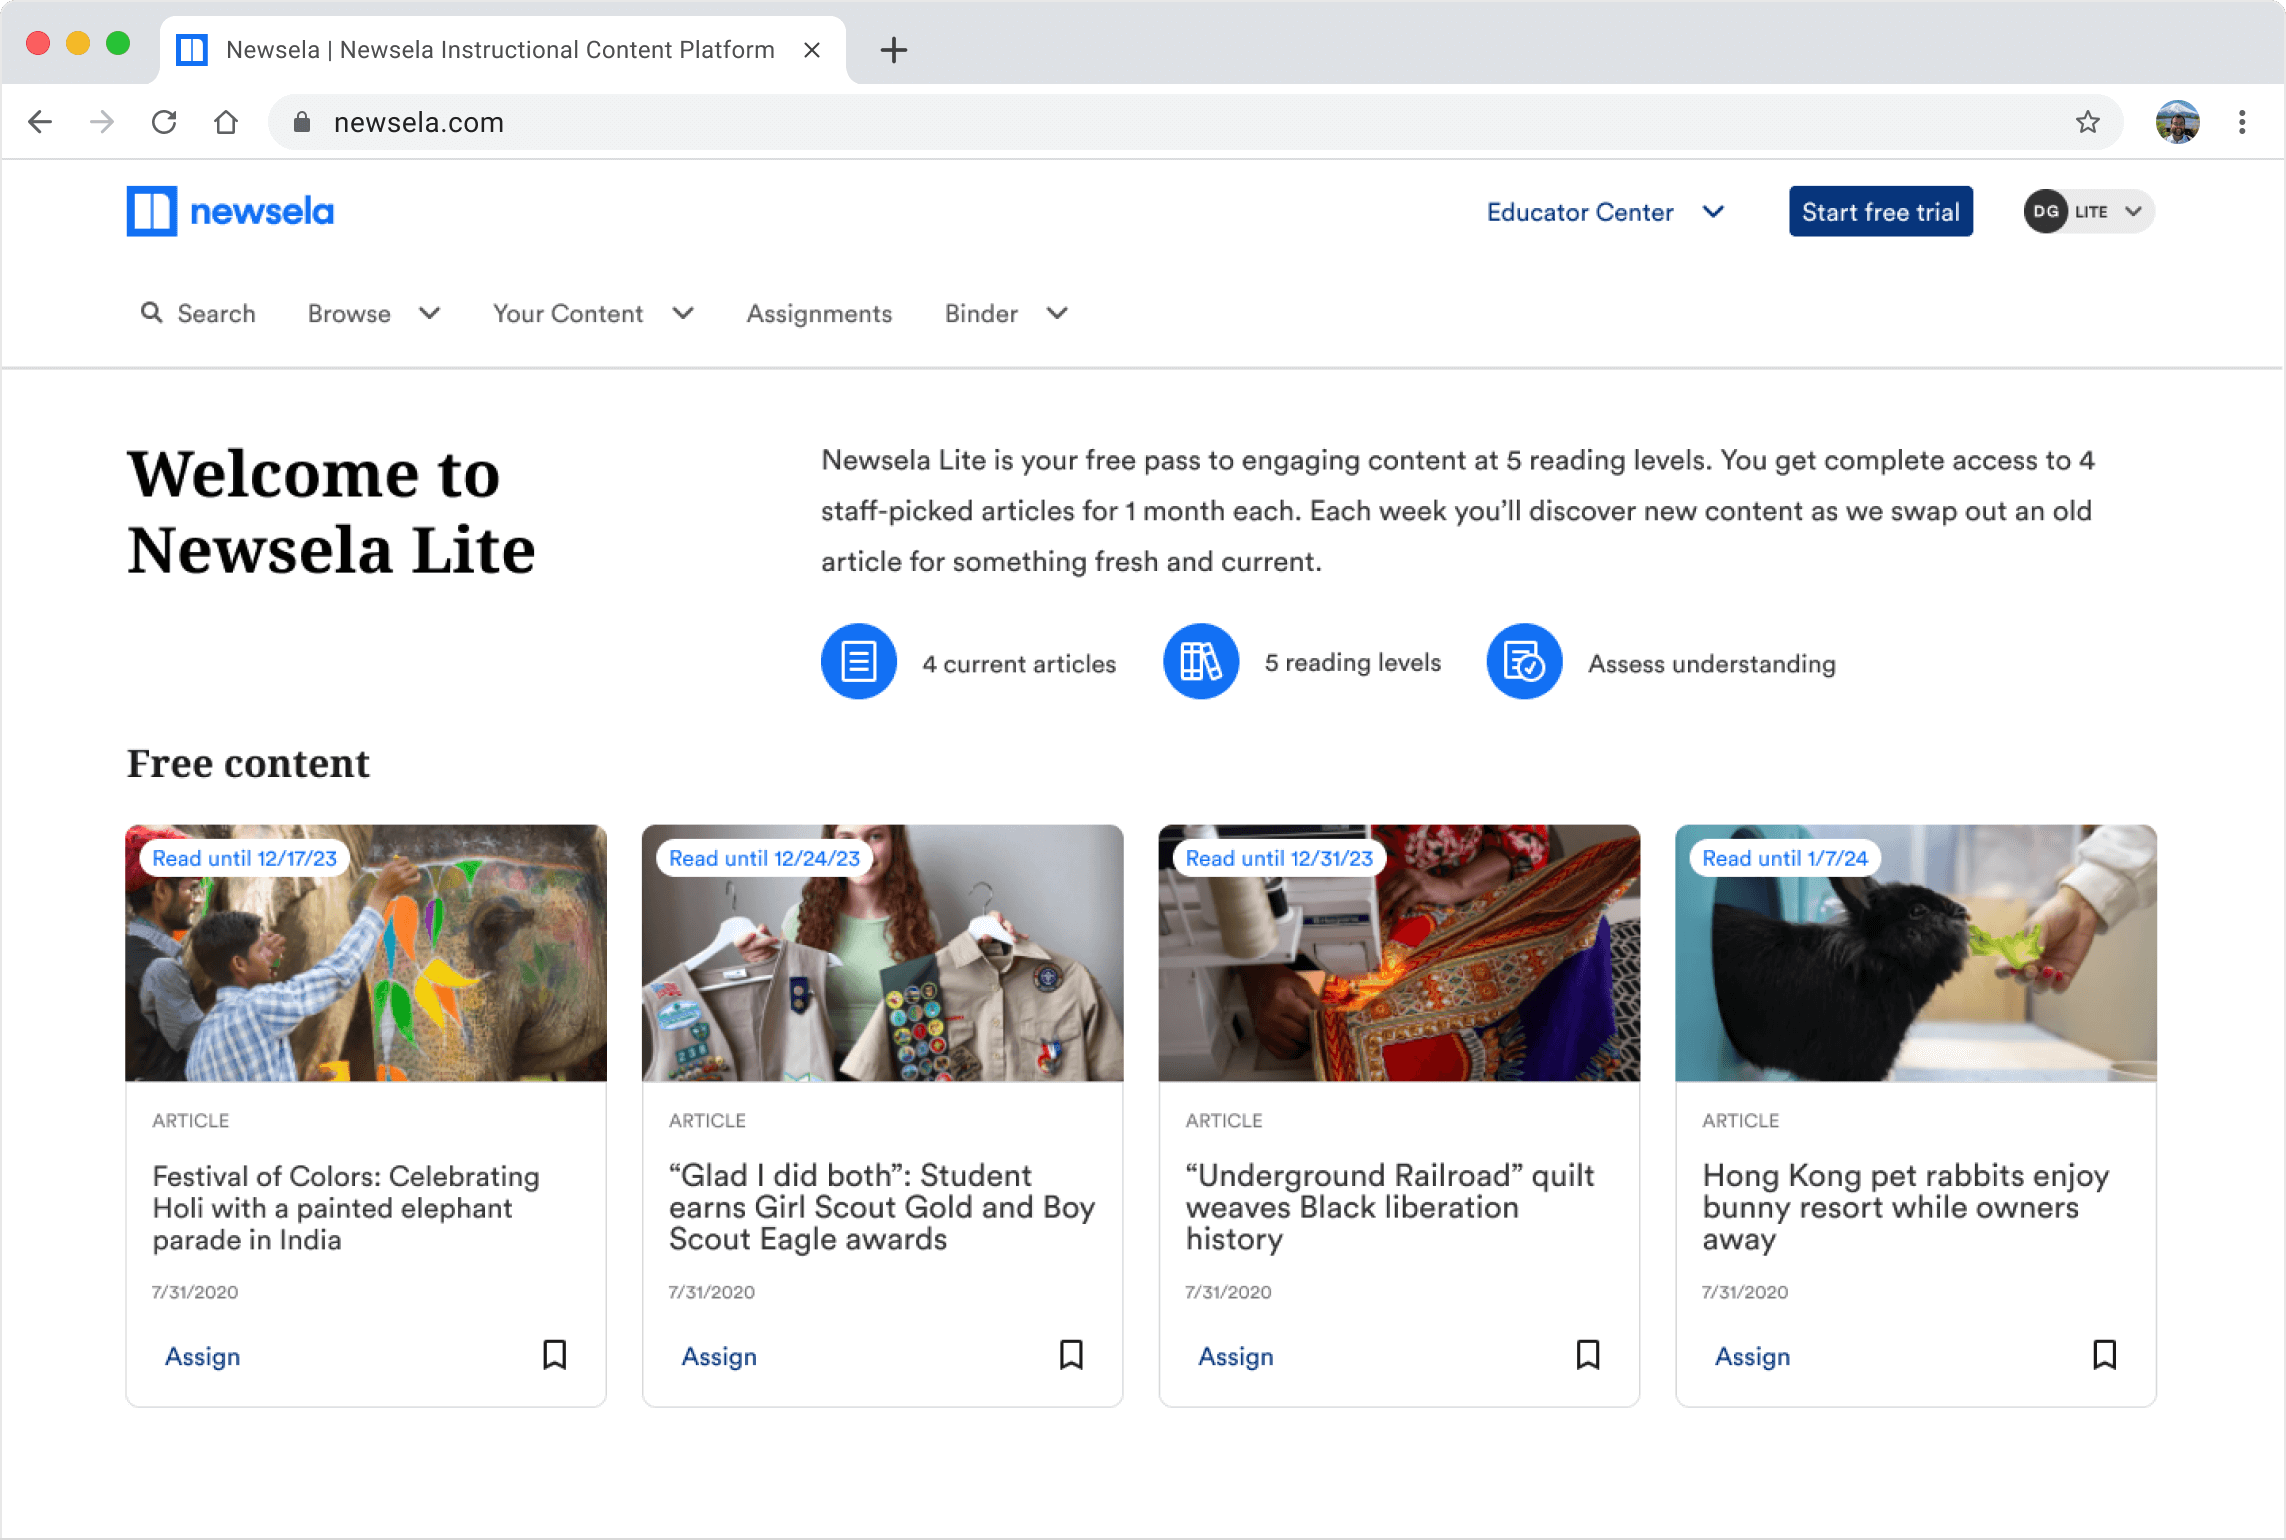Screen dimensions: 2286x1540
Task: Go back using the browser back arrow
Action: click(x=40, y=122)
